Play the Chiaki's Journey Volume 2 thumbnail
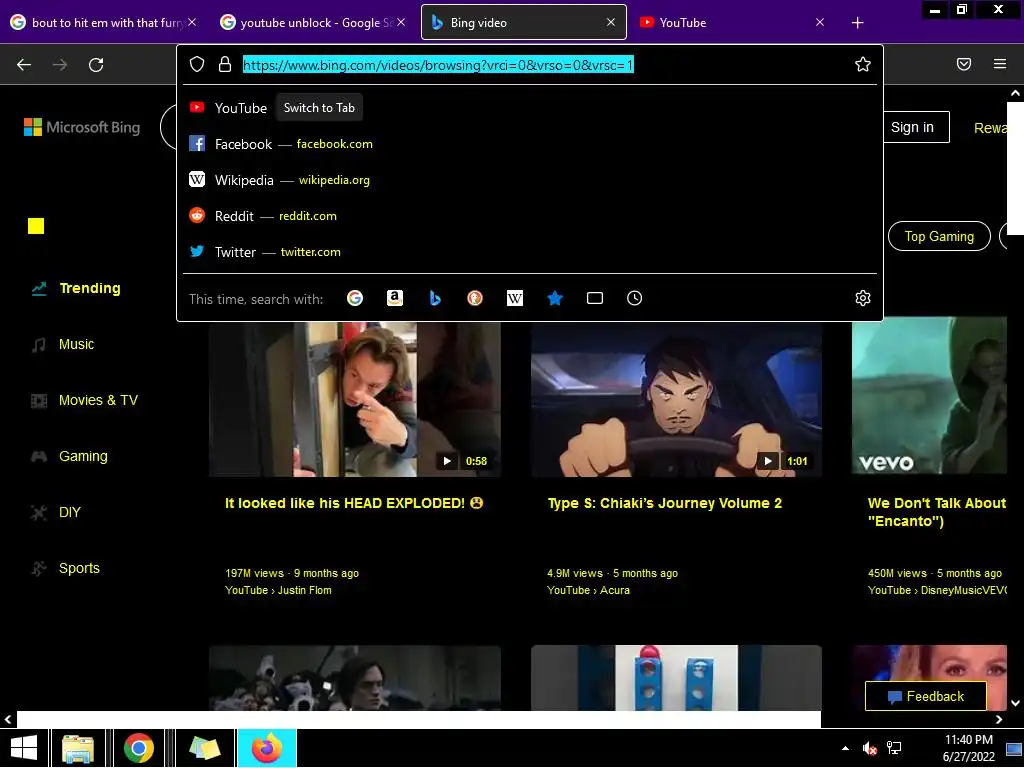1024x768 pixels. click(x=676, y=398)
